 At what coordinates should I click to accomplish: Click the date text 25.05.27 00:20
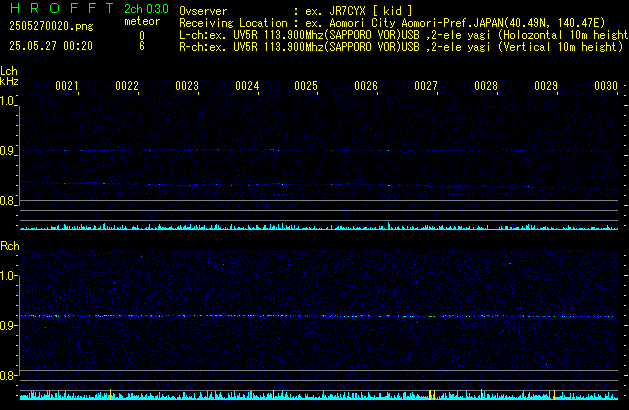tap(51, 46)
